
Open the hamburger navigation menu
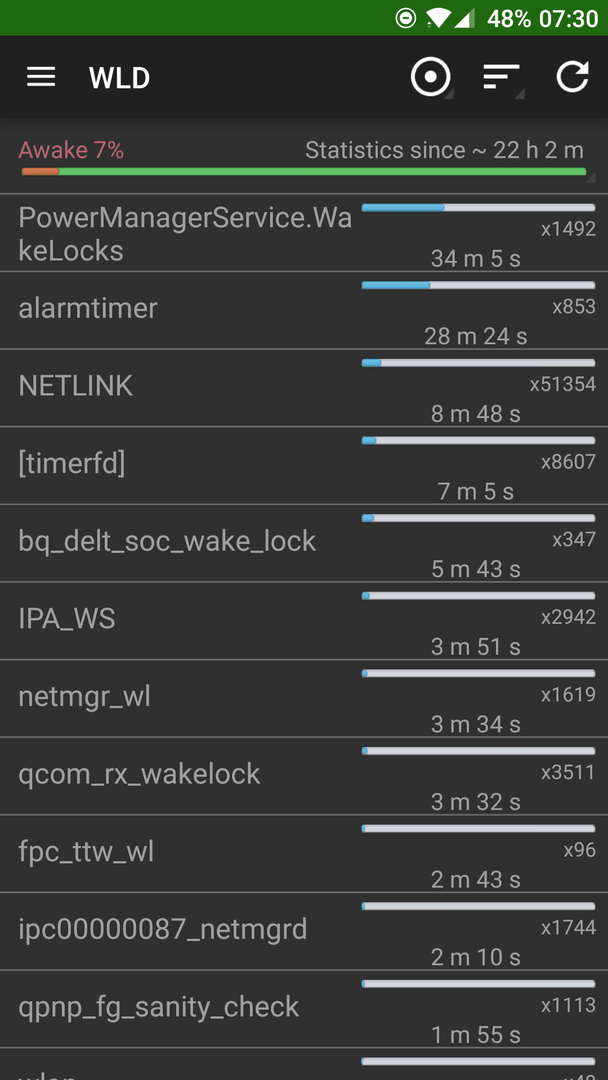[41, 78]
